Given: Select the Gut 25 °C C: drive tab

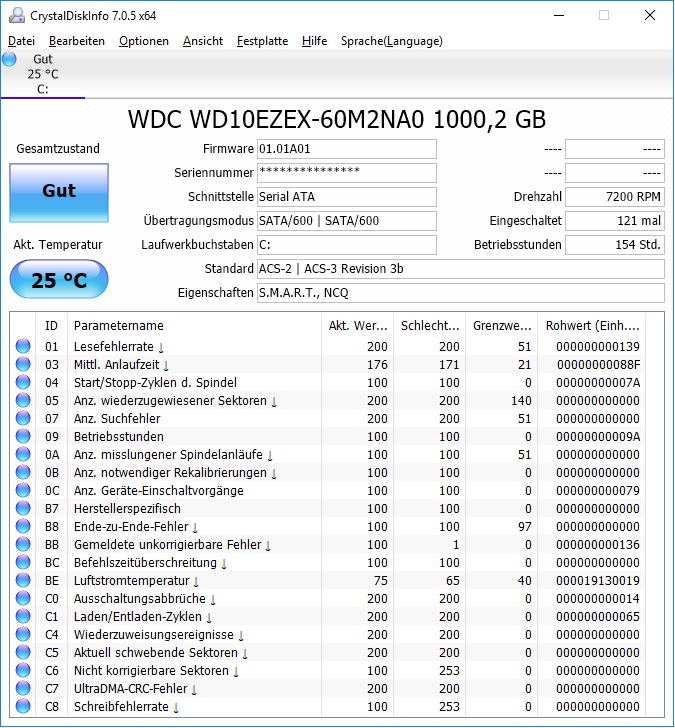Looking at the screenshot, I should (43, 74).
